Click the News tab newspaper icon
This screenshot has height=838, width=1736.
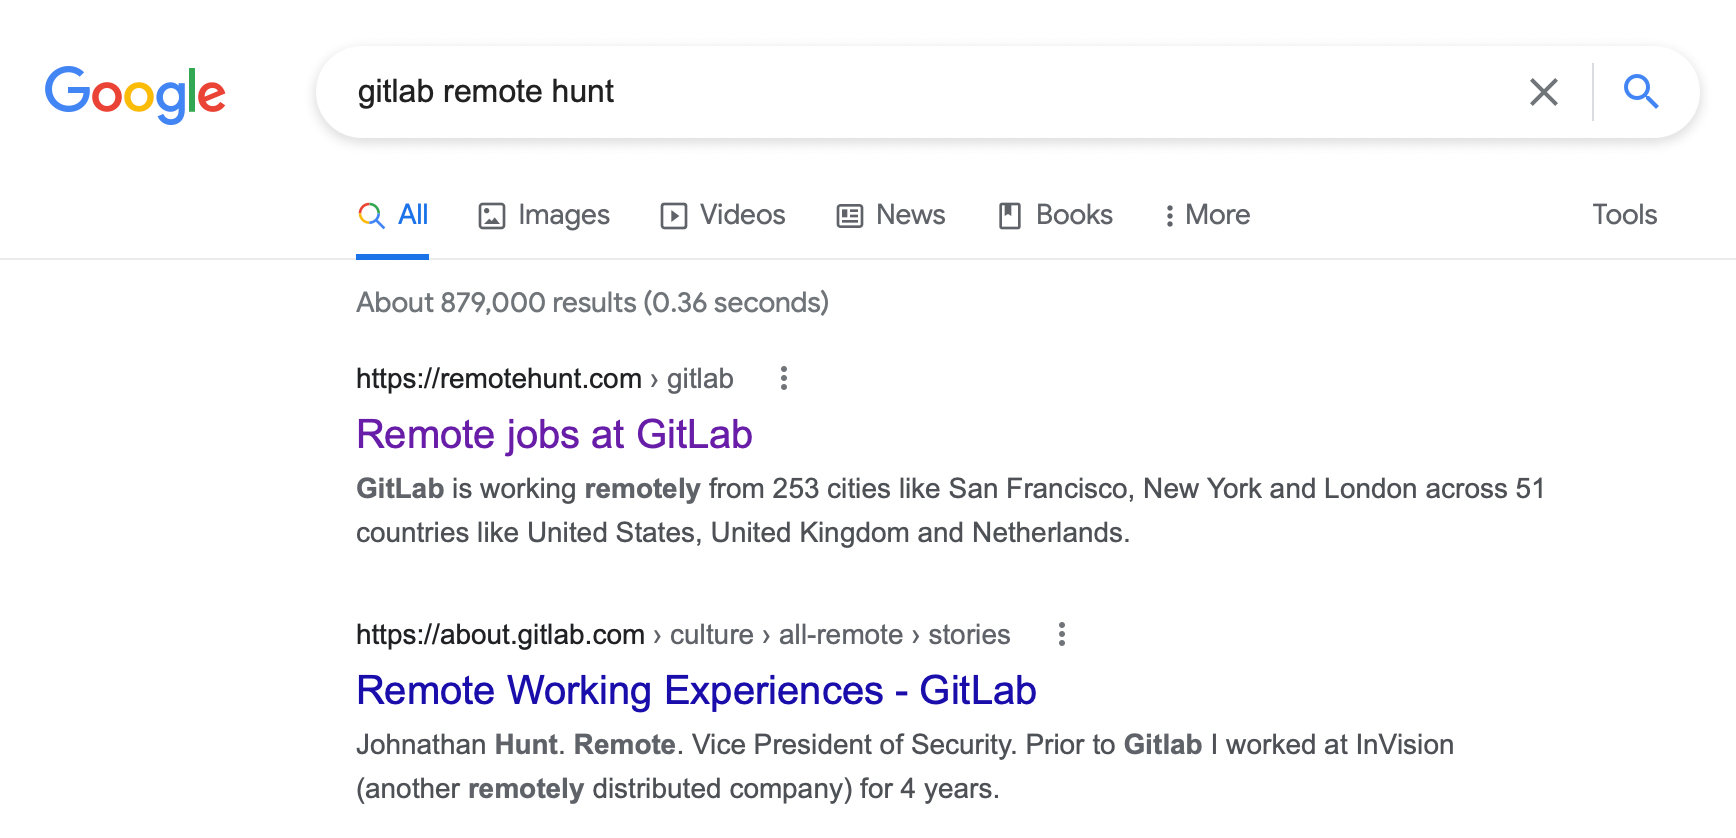click(849, 216)
